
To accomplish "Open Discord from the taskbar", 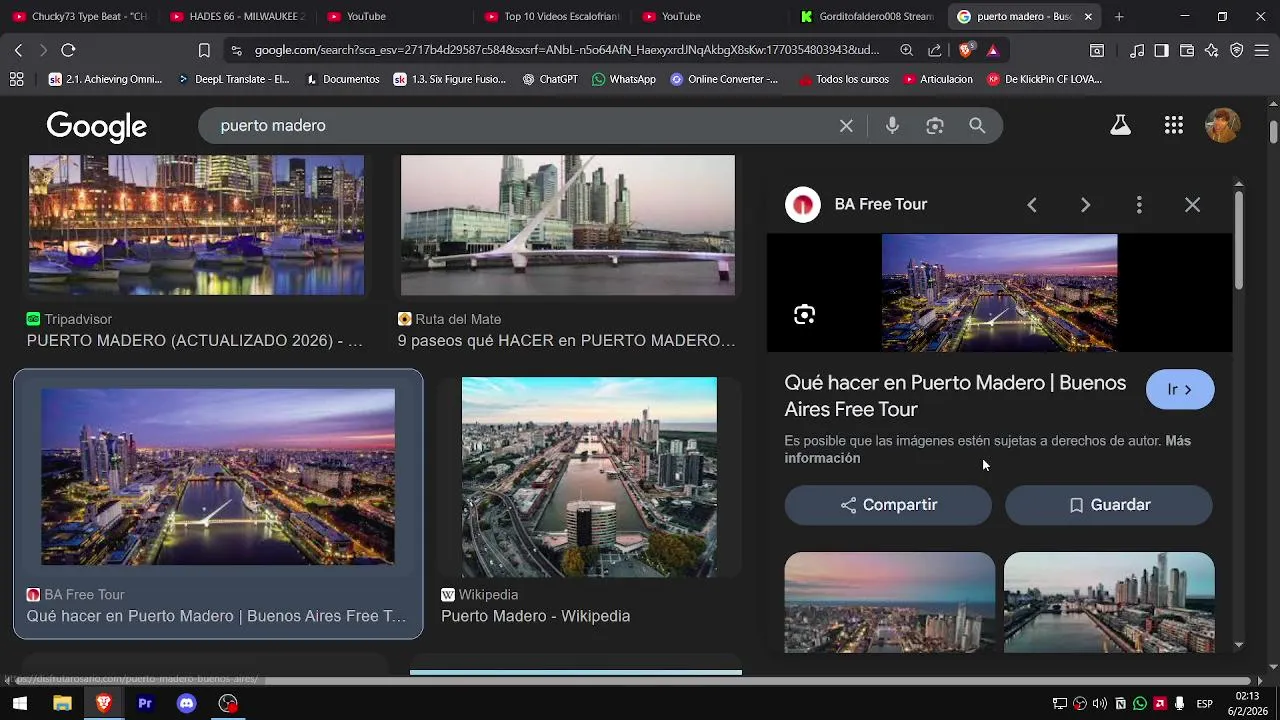I will pyautogui.click(x=186, y=704).
